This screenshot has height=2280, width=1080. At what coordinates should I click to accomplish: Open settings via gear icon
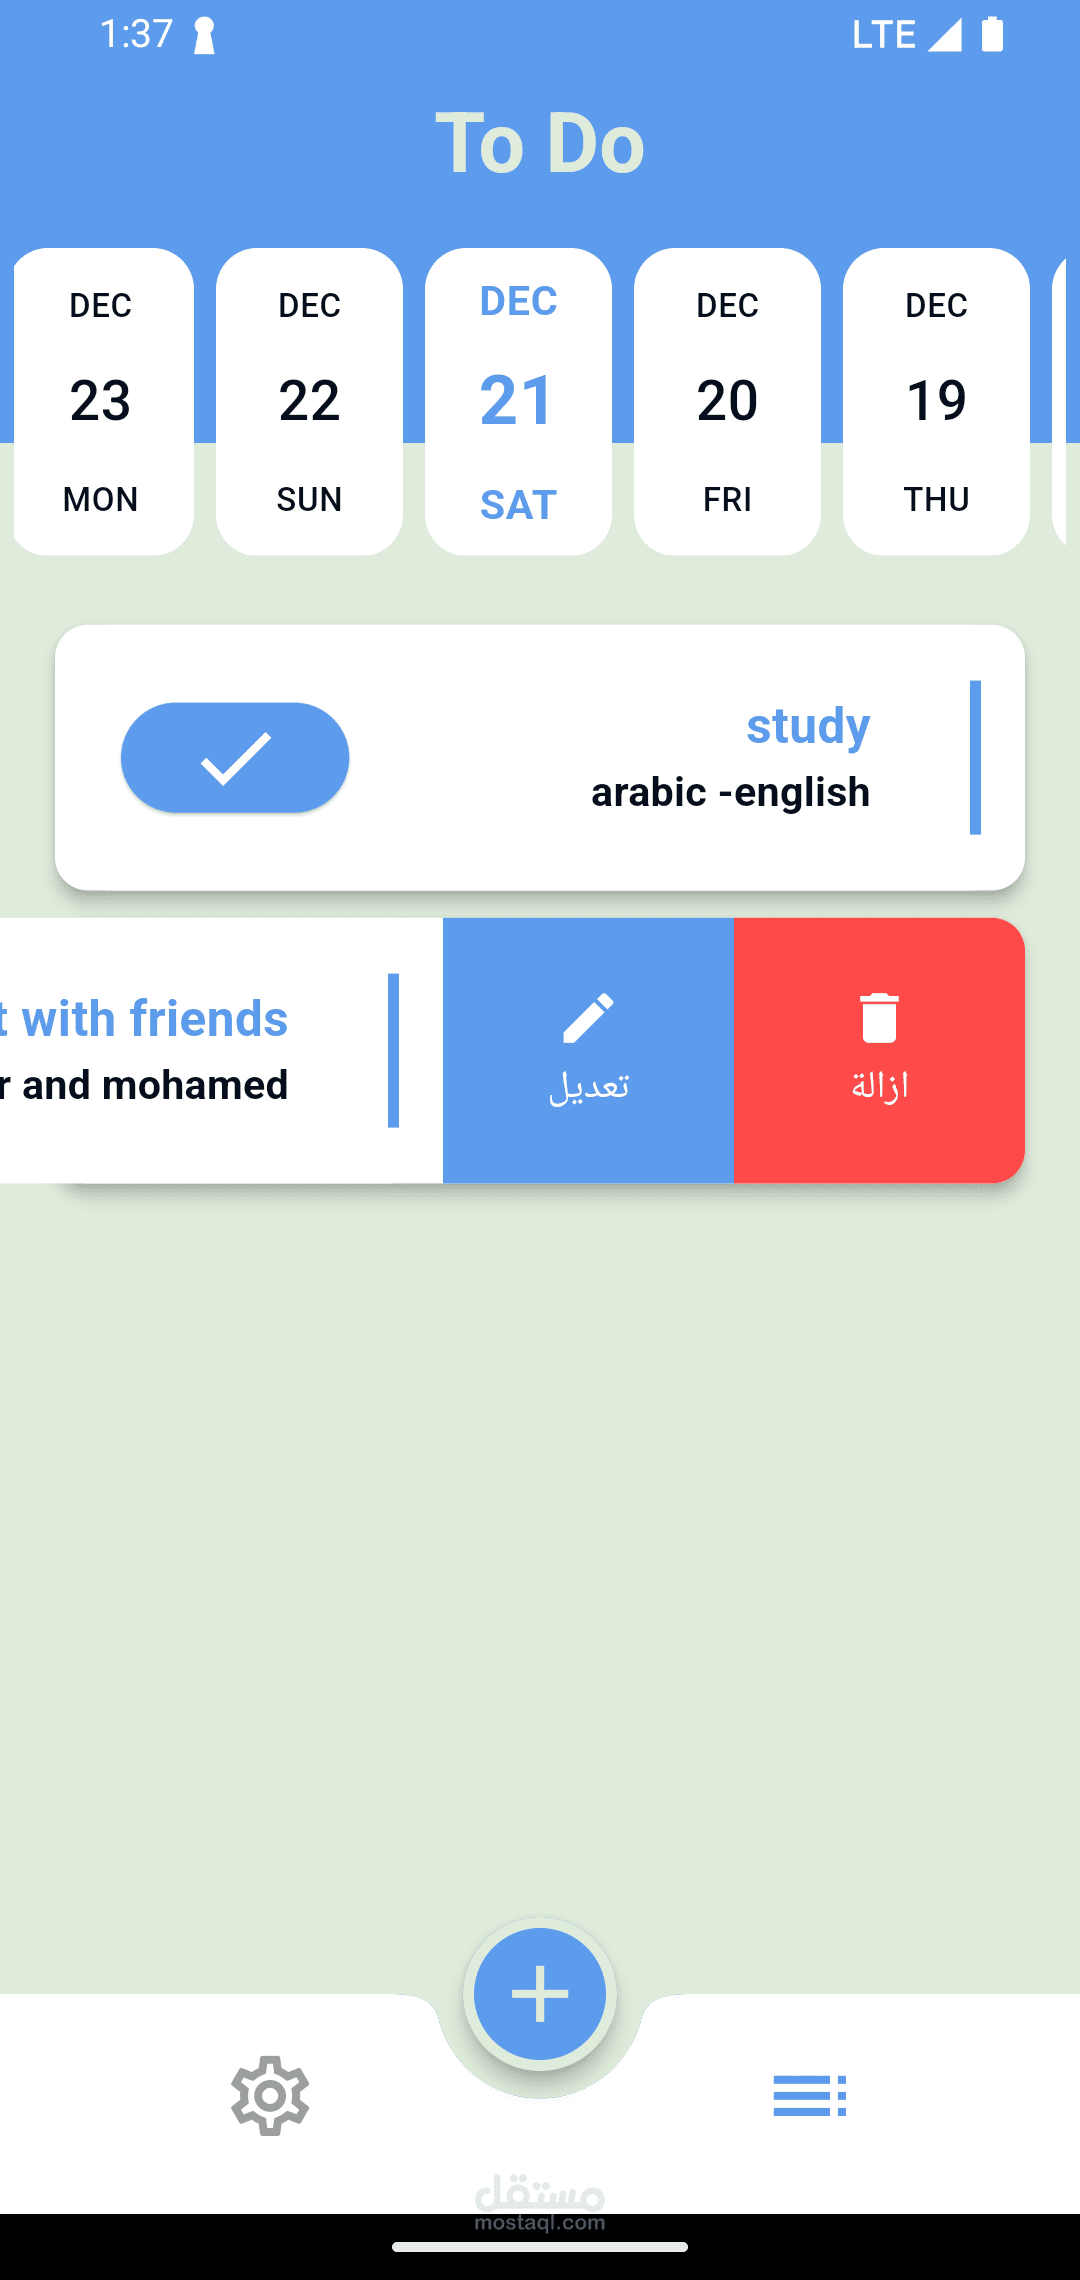click(270, 2095)
